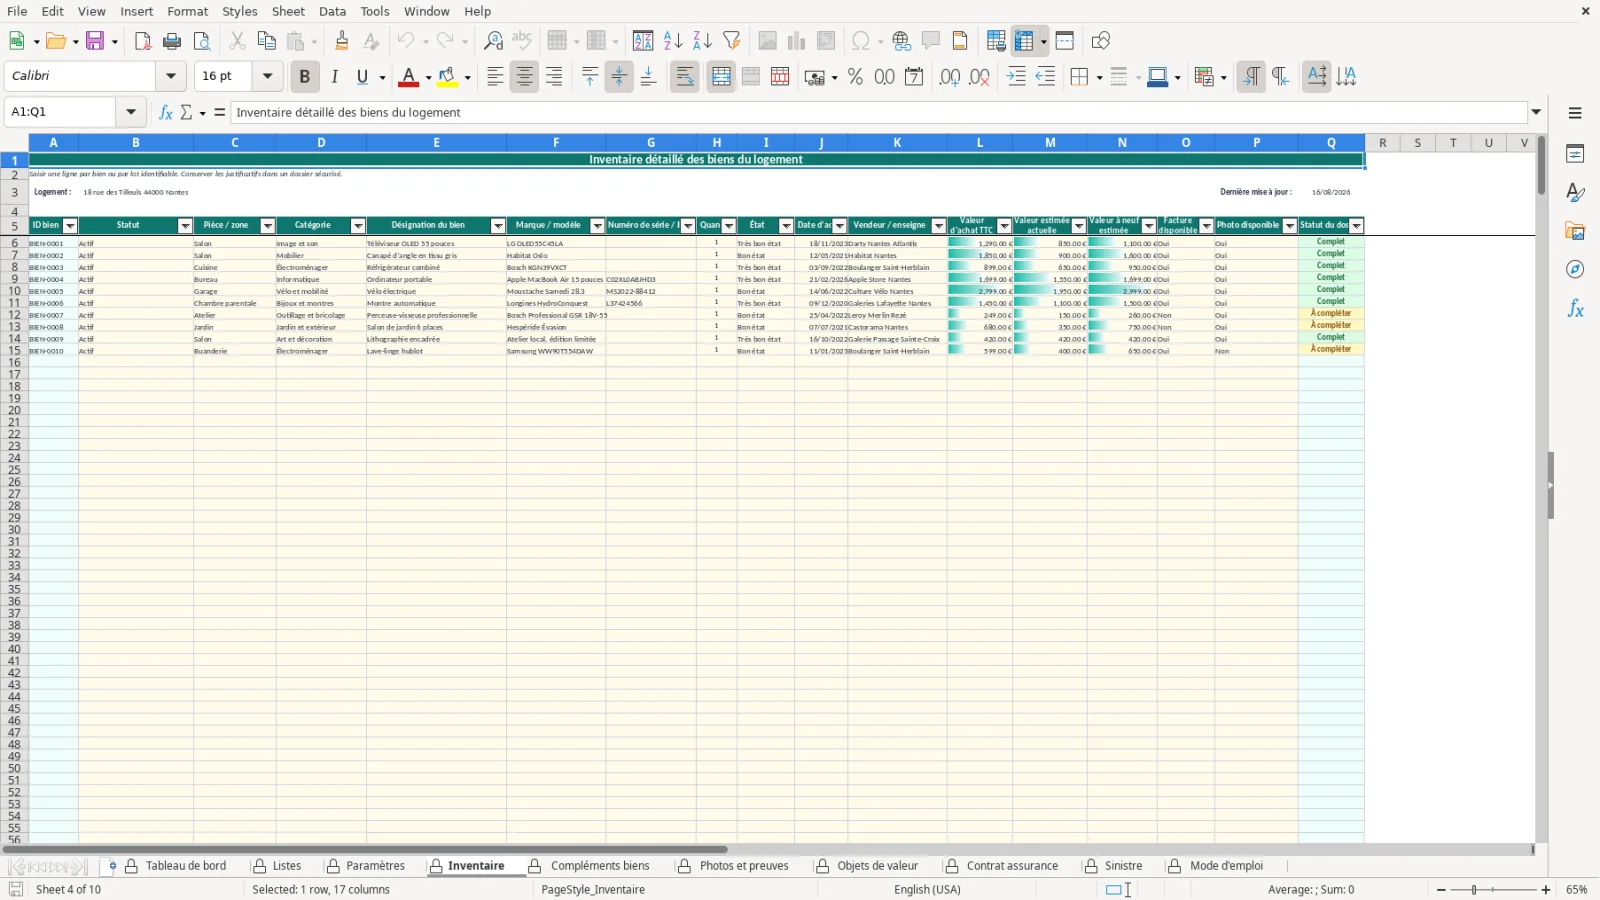Open font name dropdown
Viewport: 1600px width, 900px height.
pyautogui.click(x=171, y=76)
